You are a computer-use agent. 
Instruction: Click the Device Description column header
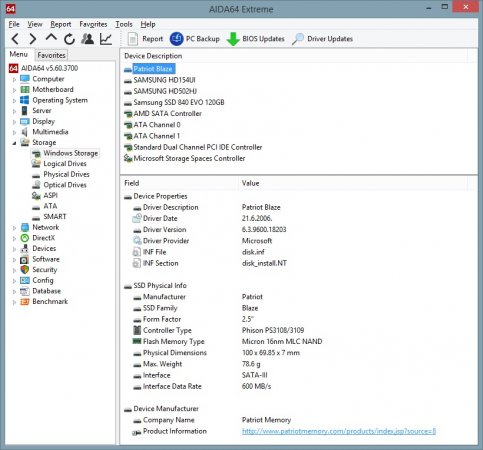point(293,56)
